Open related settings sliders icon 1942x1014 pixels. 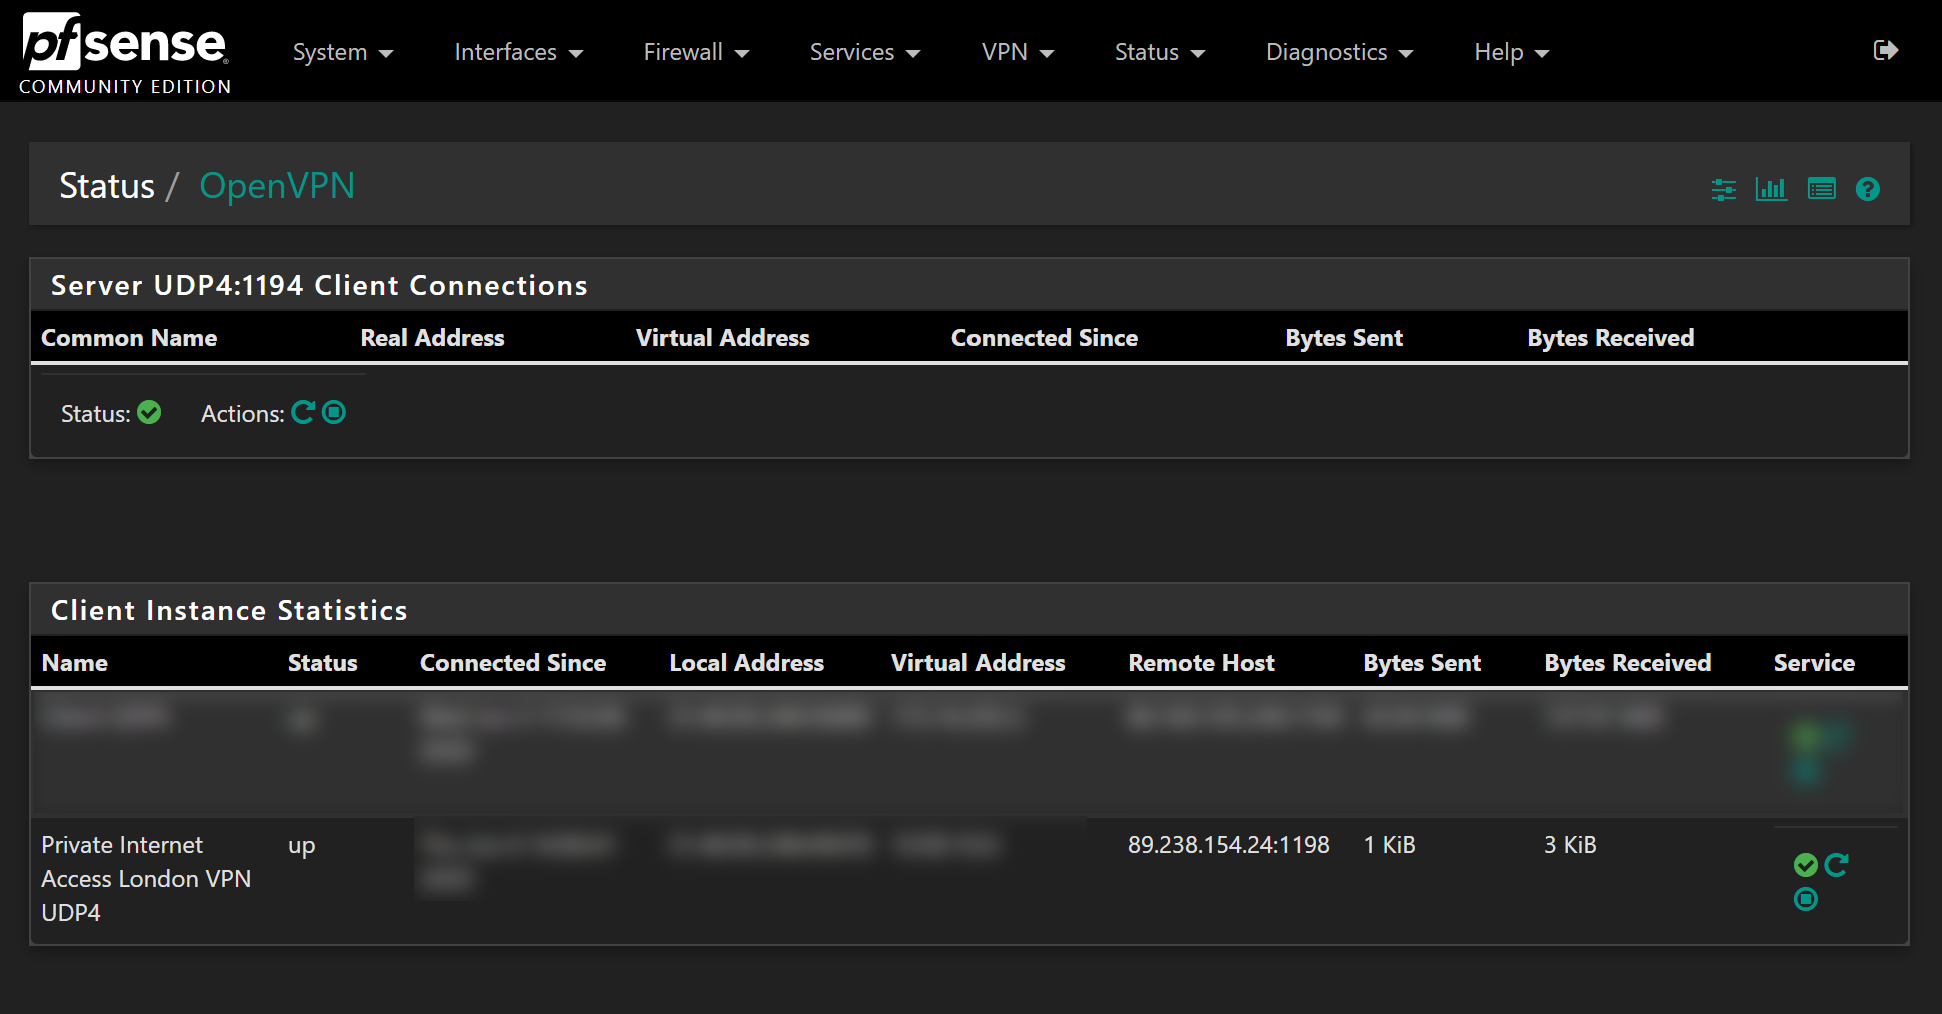pos(1723,189)
